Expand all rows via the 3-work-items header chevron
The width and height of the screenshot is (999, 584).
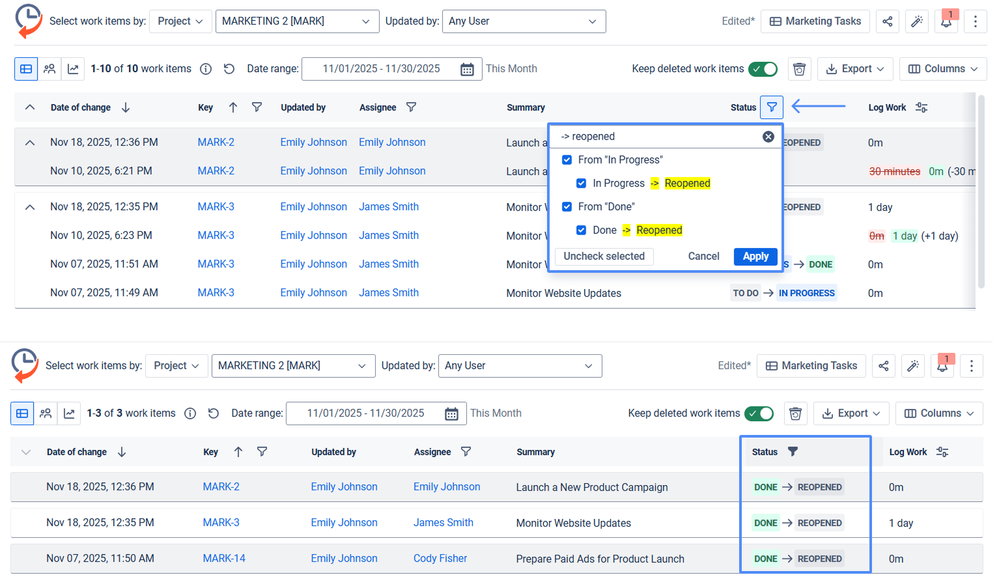[x=26, y=452]
